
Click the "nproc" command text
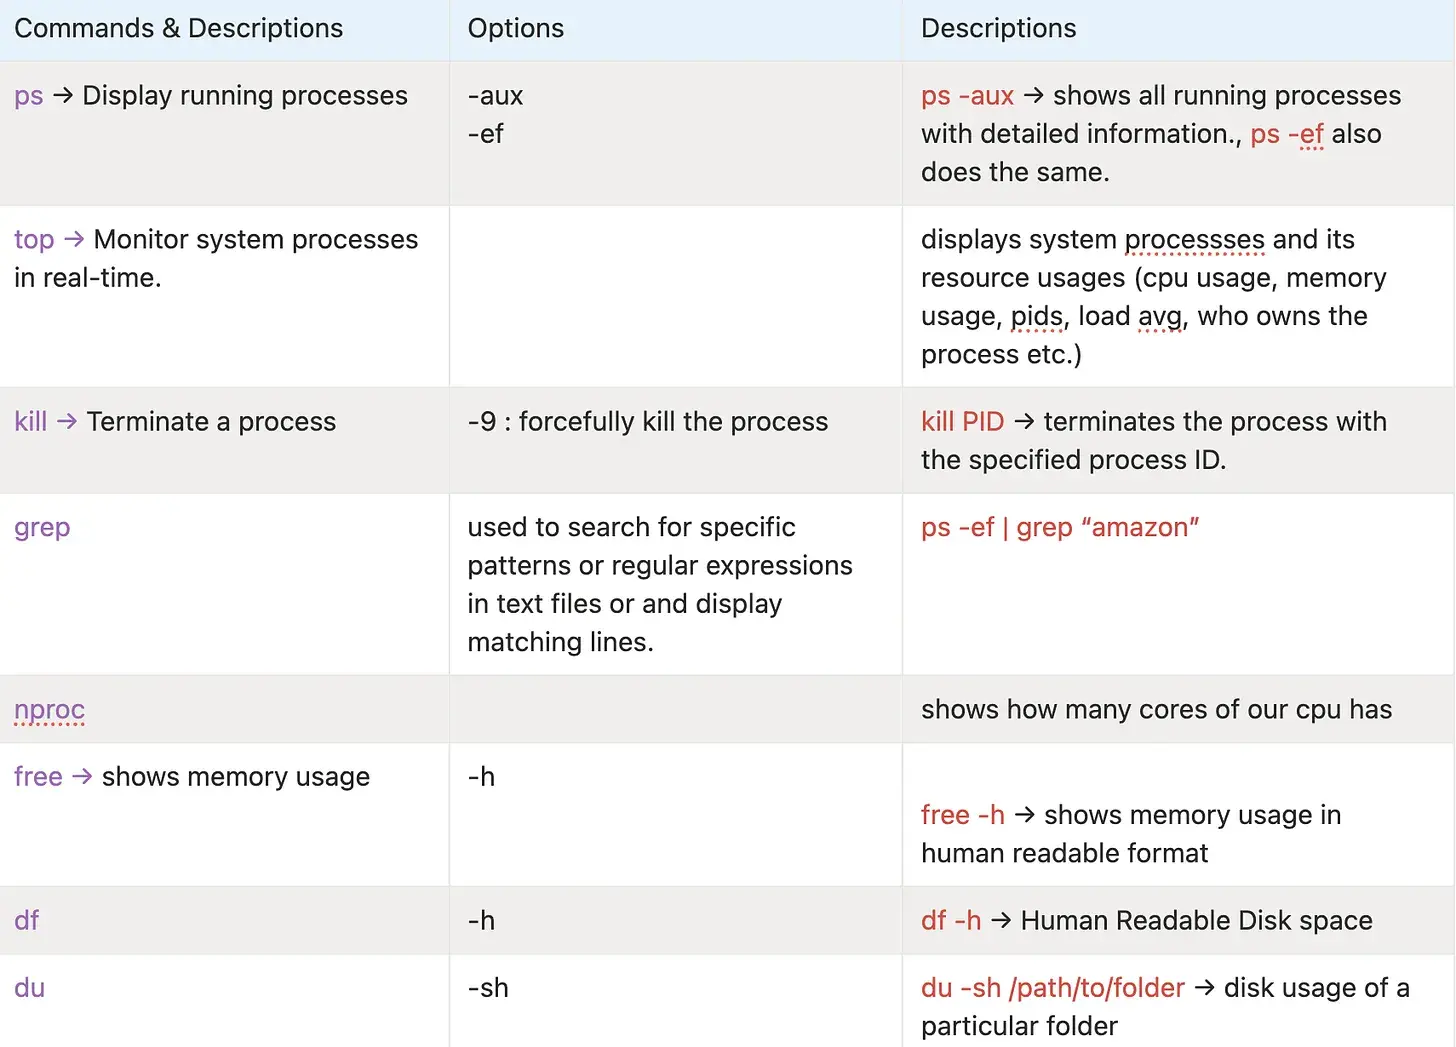(49, 710)
